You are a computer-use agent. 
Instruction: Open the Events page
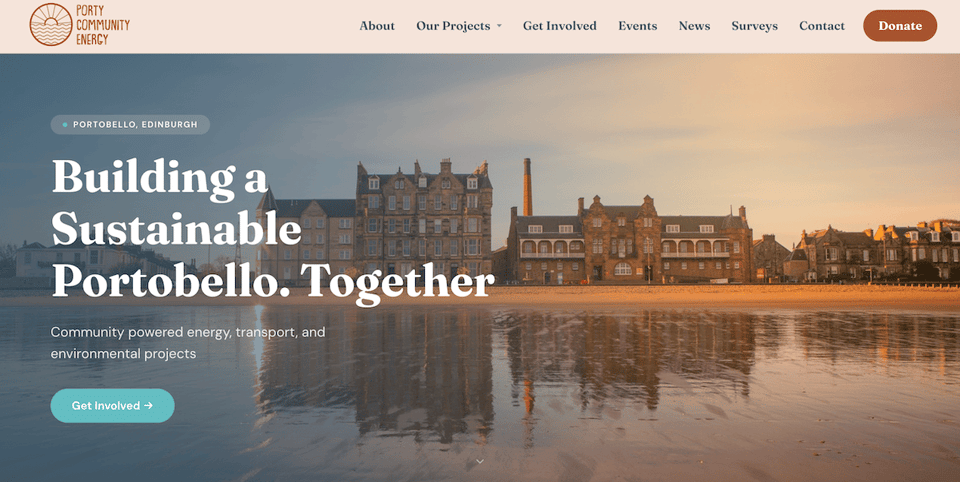click(x=637, y=26)
